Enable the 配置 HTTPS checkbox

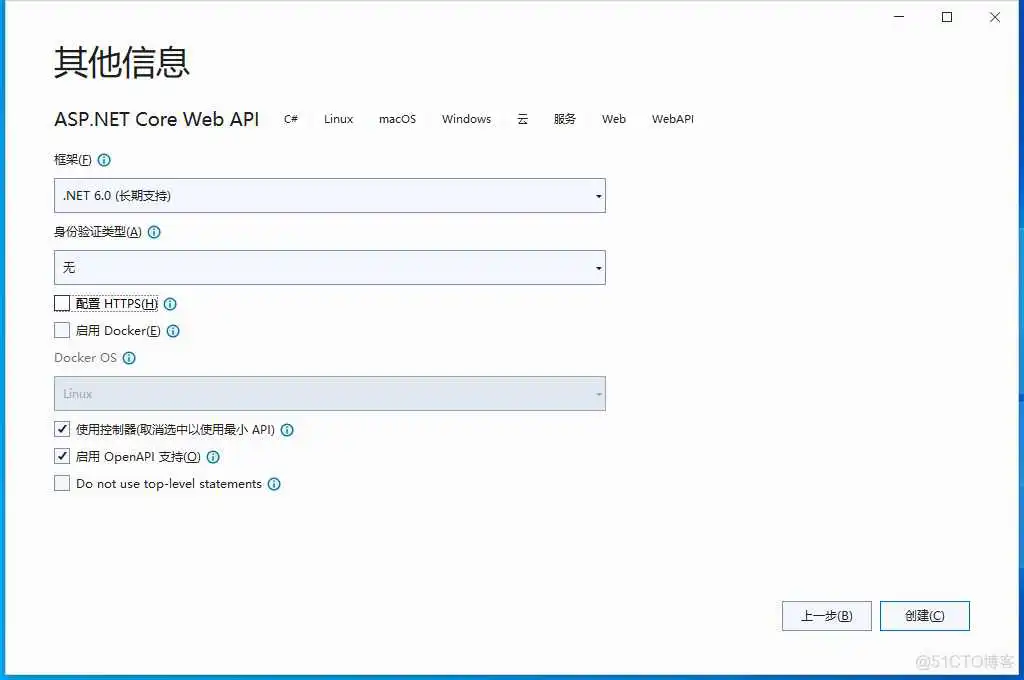61,303
